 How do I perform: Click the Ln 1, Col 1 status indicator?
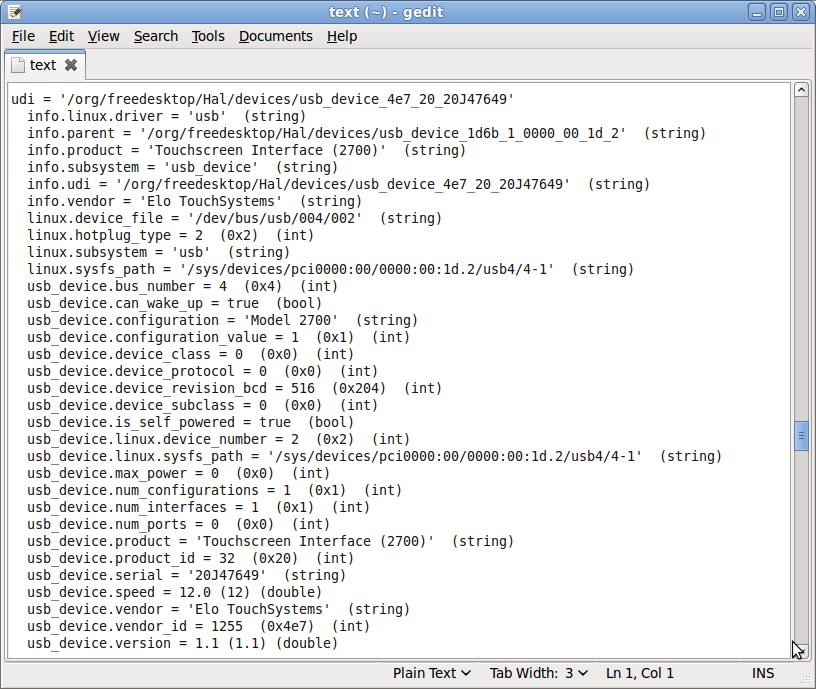click(640, 673)
